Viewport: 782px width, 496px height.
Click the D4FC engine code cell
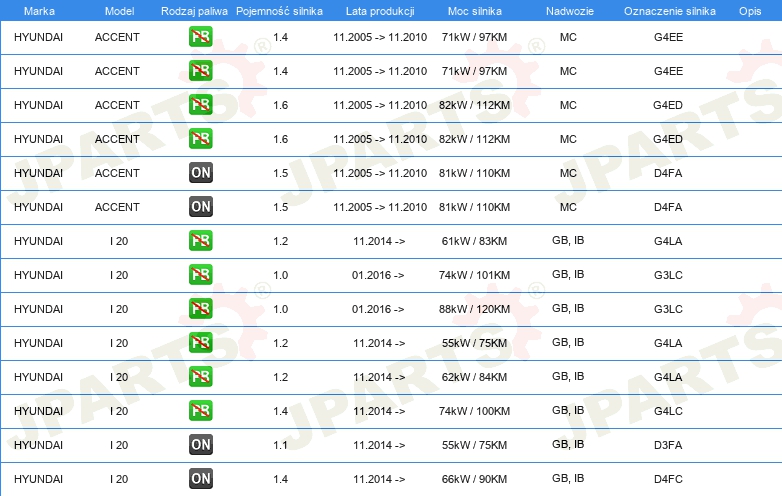point(668,479)
